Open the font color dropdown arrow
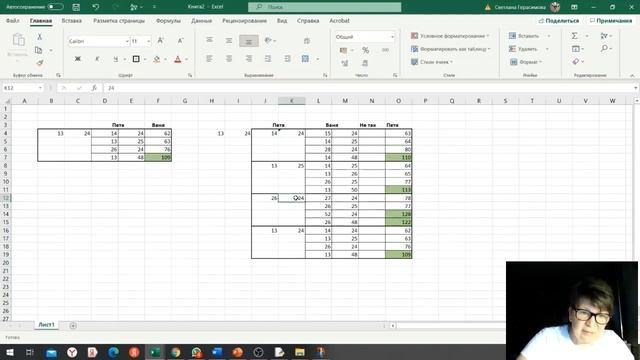The image size is (640, 360). pyautogui.click(x=187, y=60)
